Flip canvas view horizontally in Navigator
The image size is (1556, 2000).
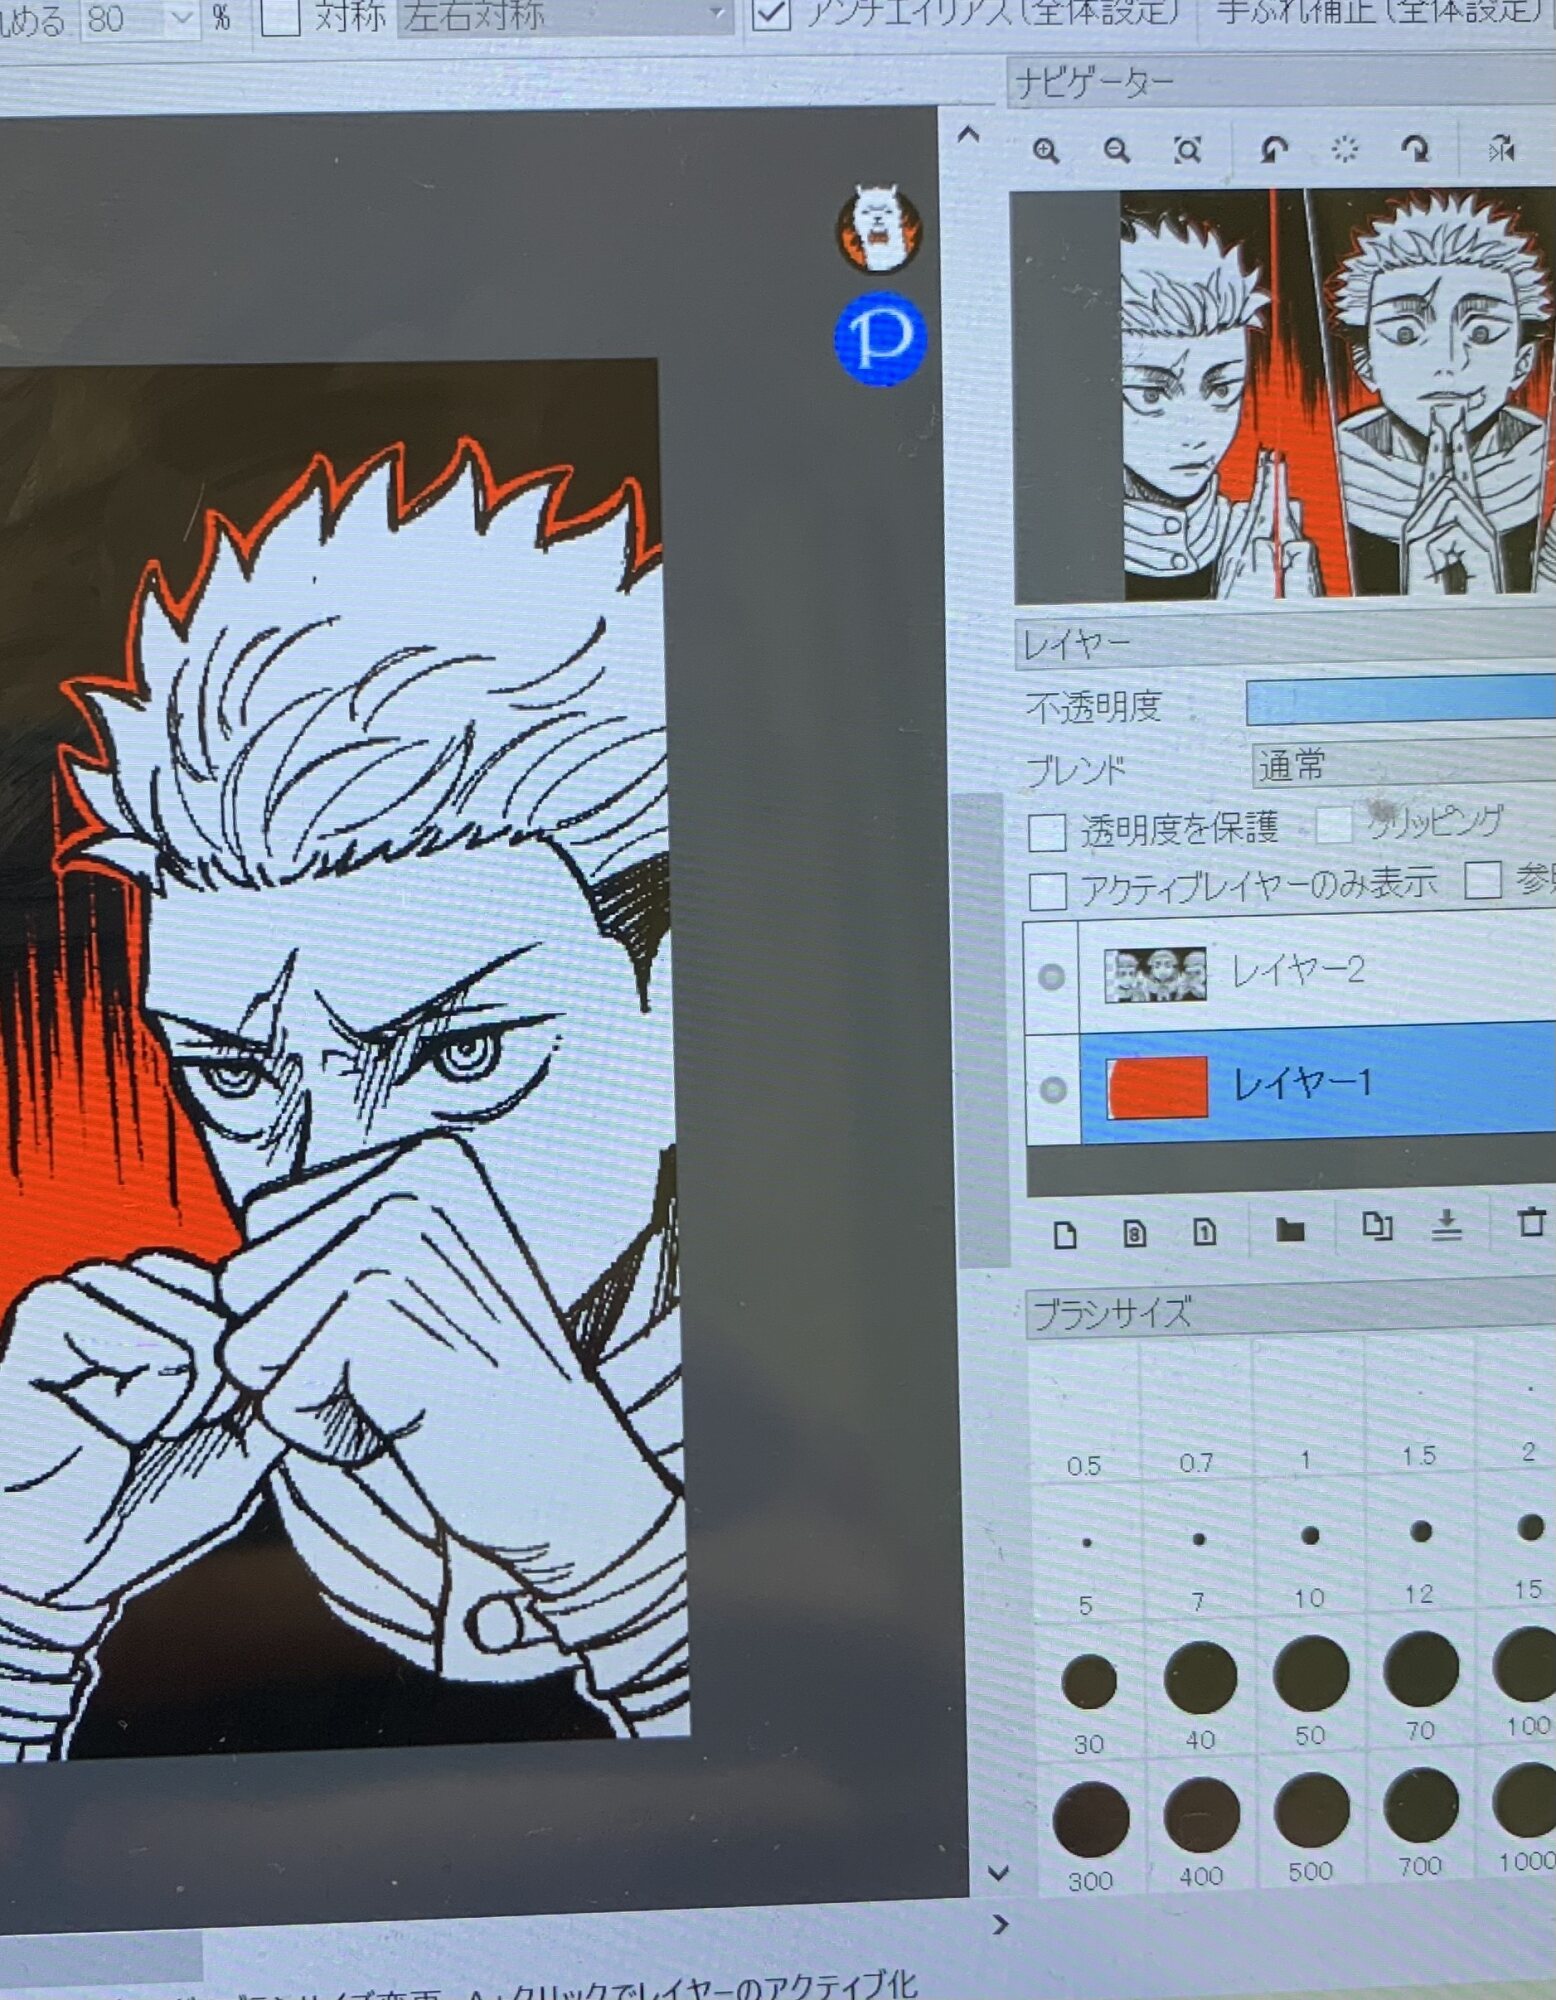(1501, 150)
